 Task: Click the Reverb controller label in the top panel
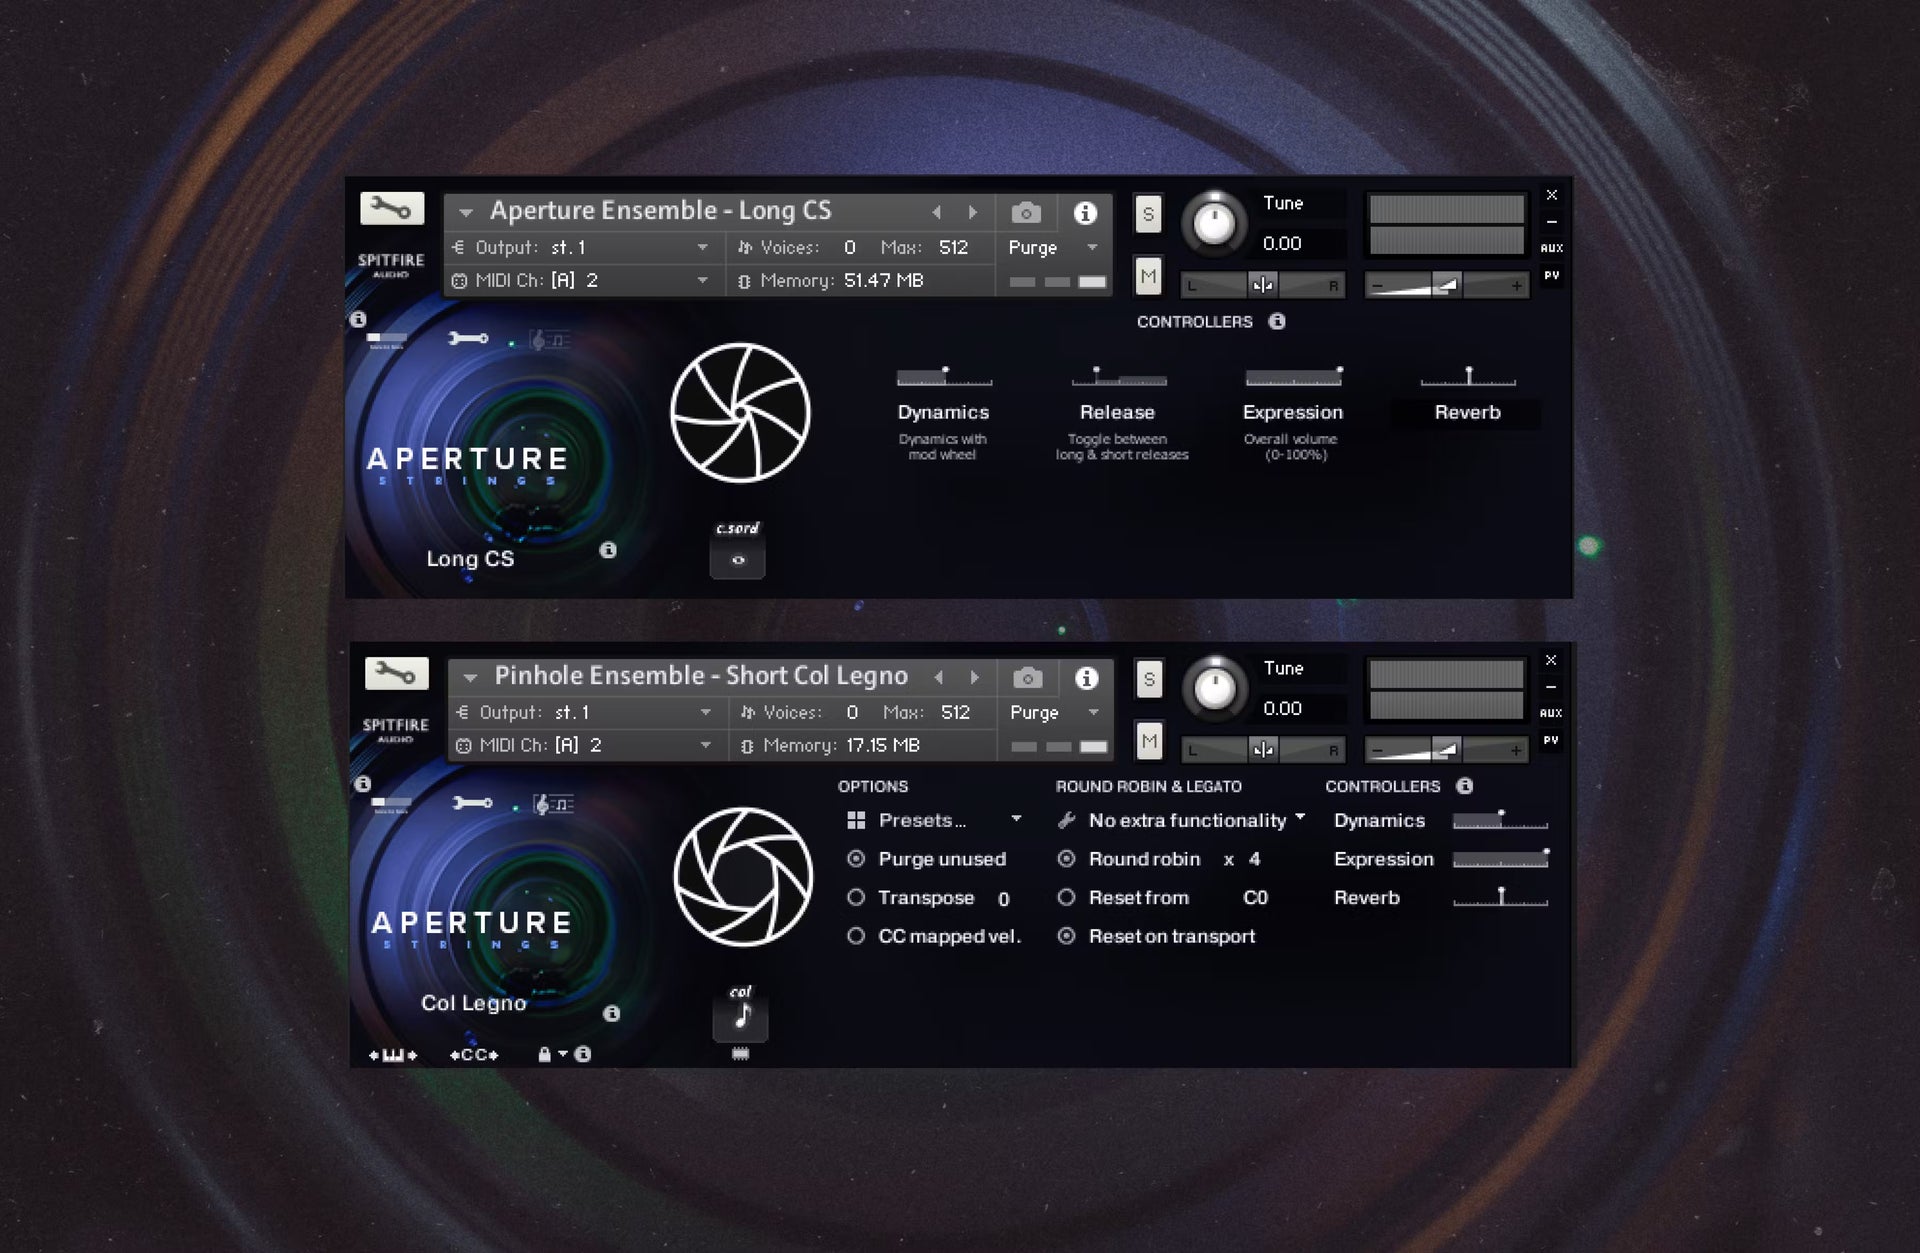pos(1467,412)
